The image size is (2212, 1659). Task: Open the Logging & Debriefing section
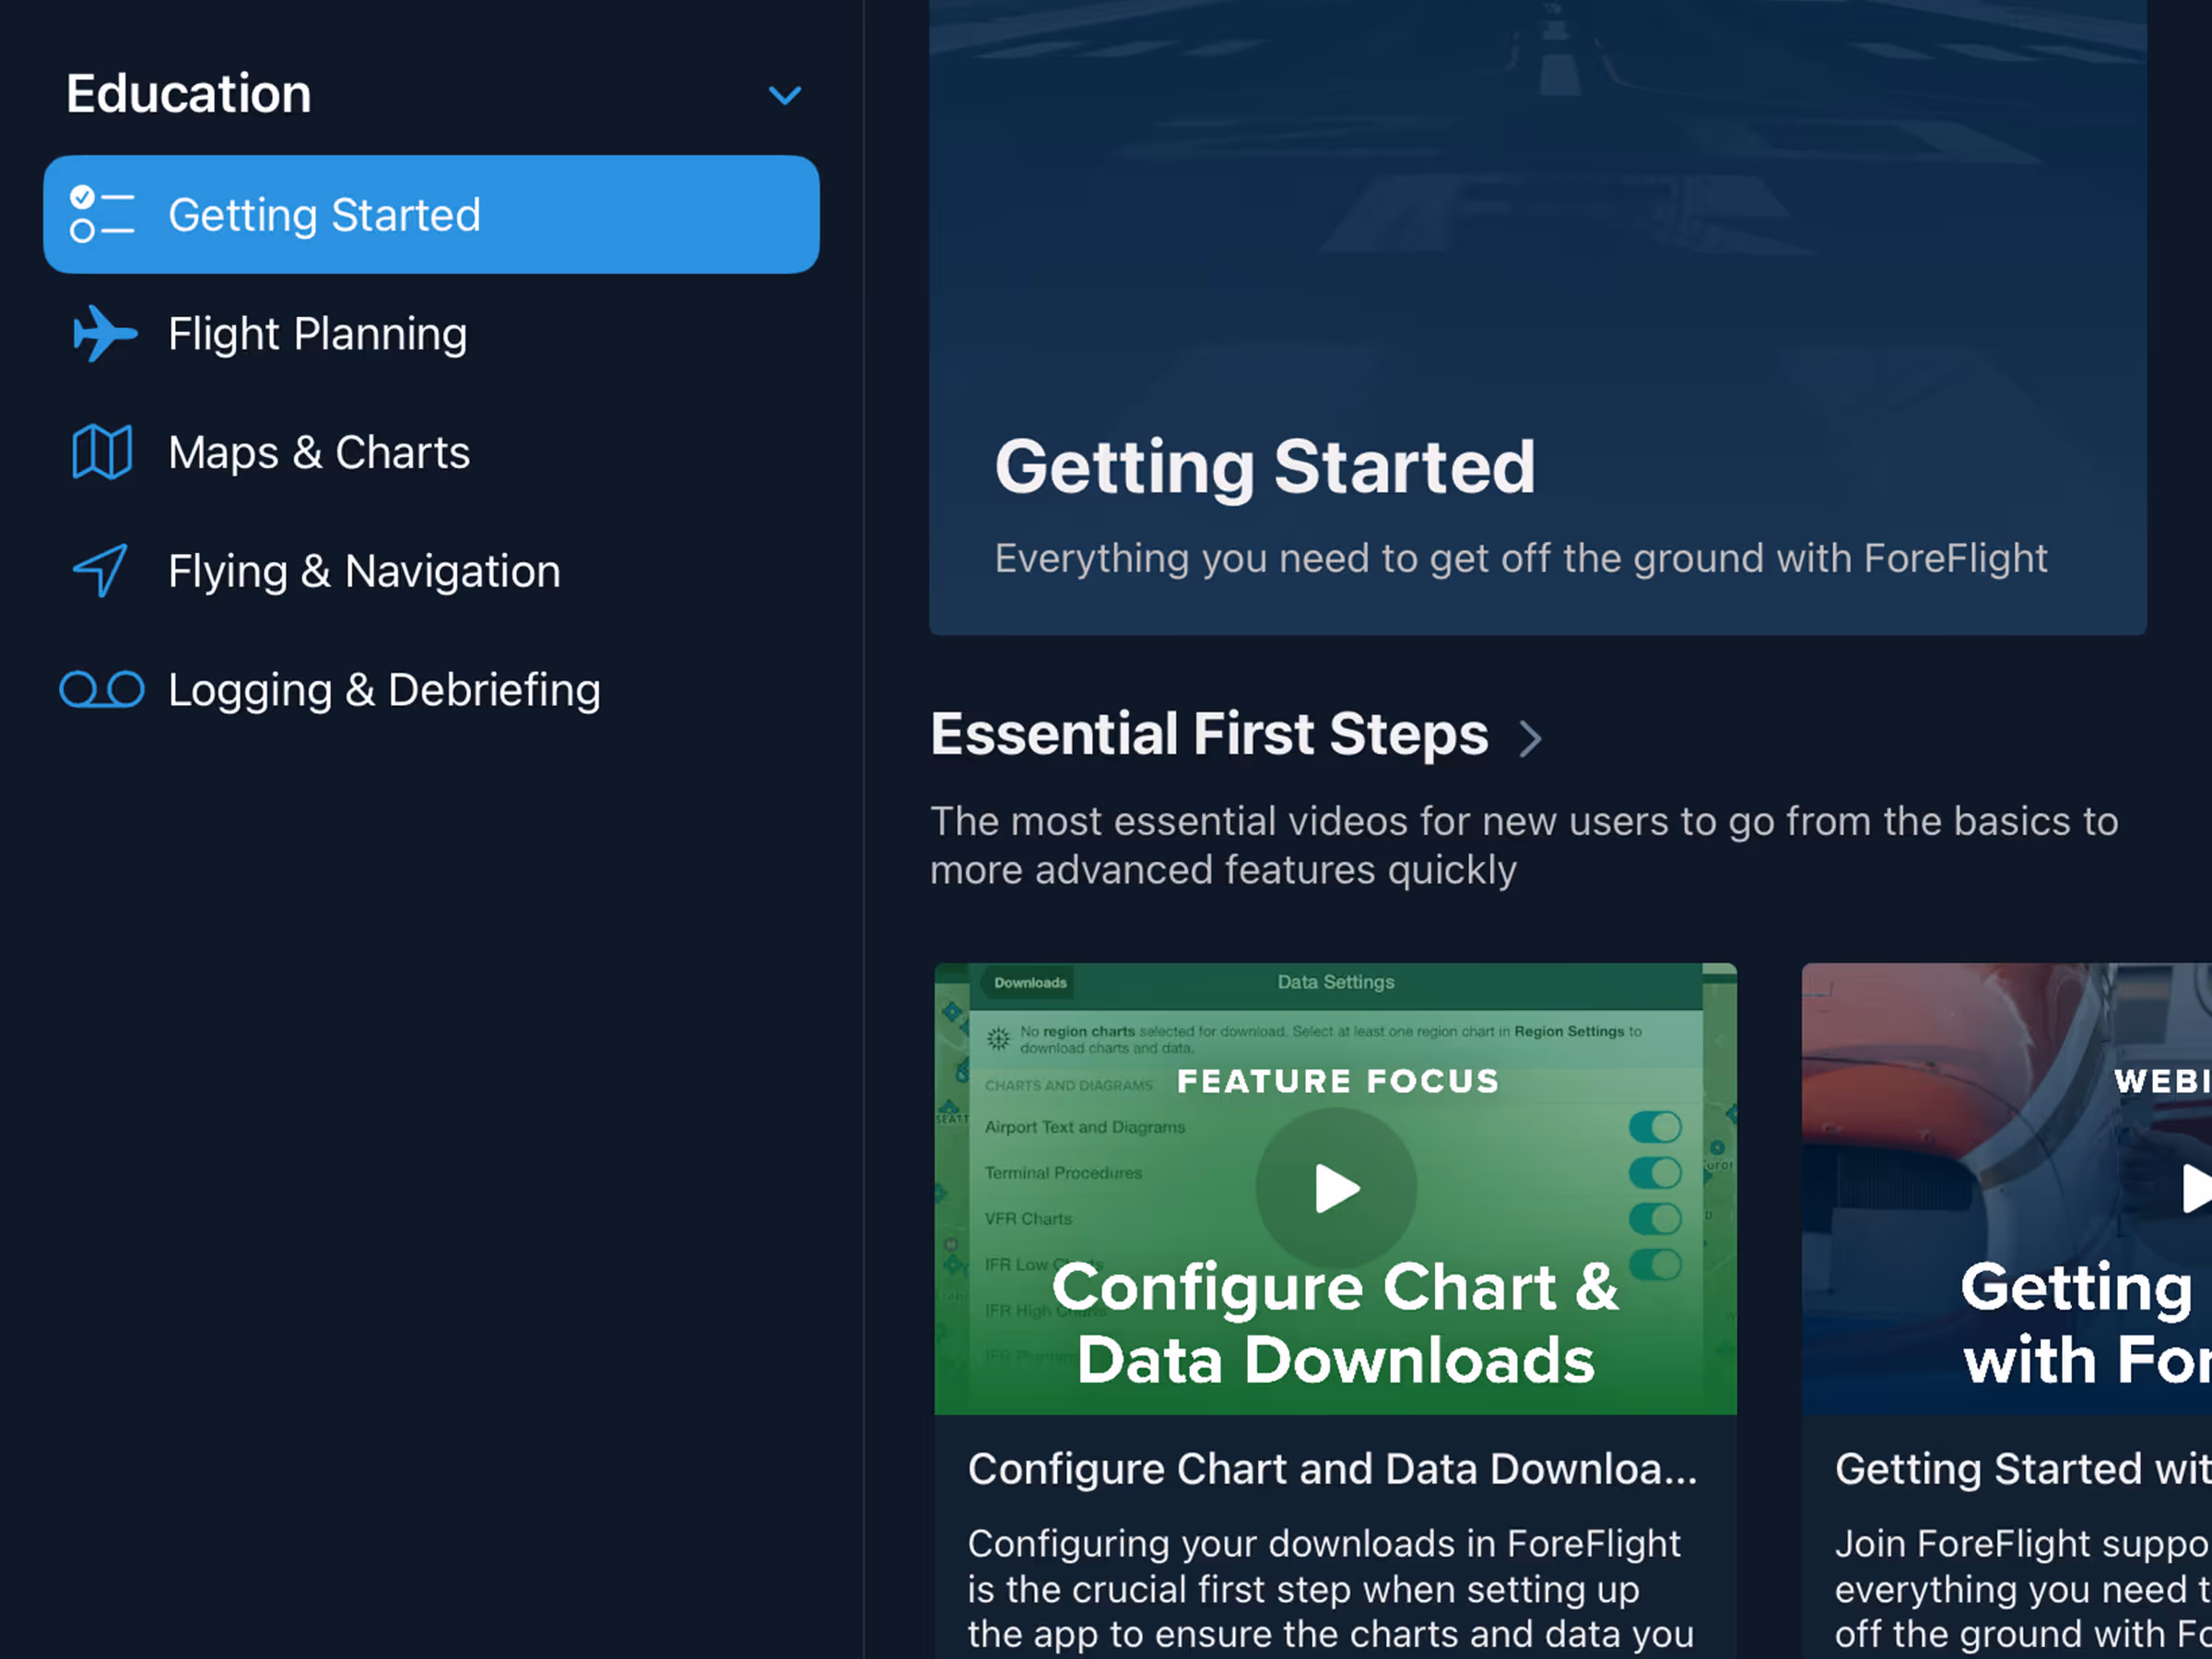431,690
